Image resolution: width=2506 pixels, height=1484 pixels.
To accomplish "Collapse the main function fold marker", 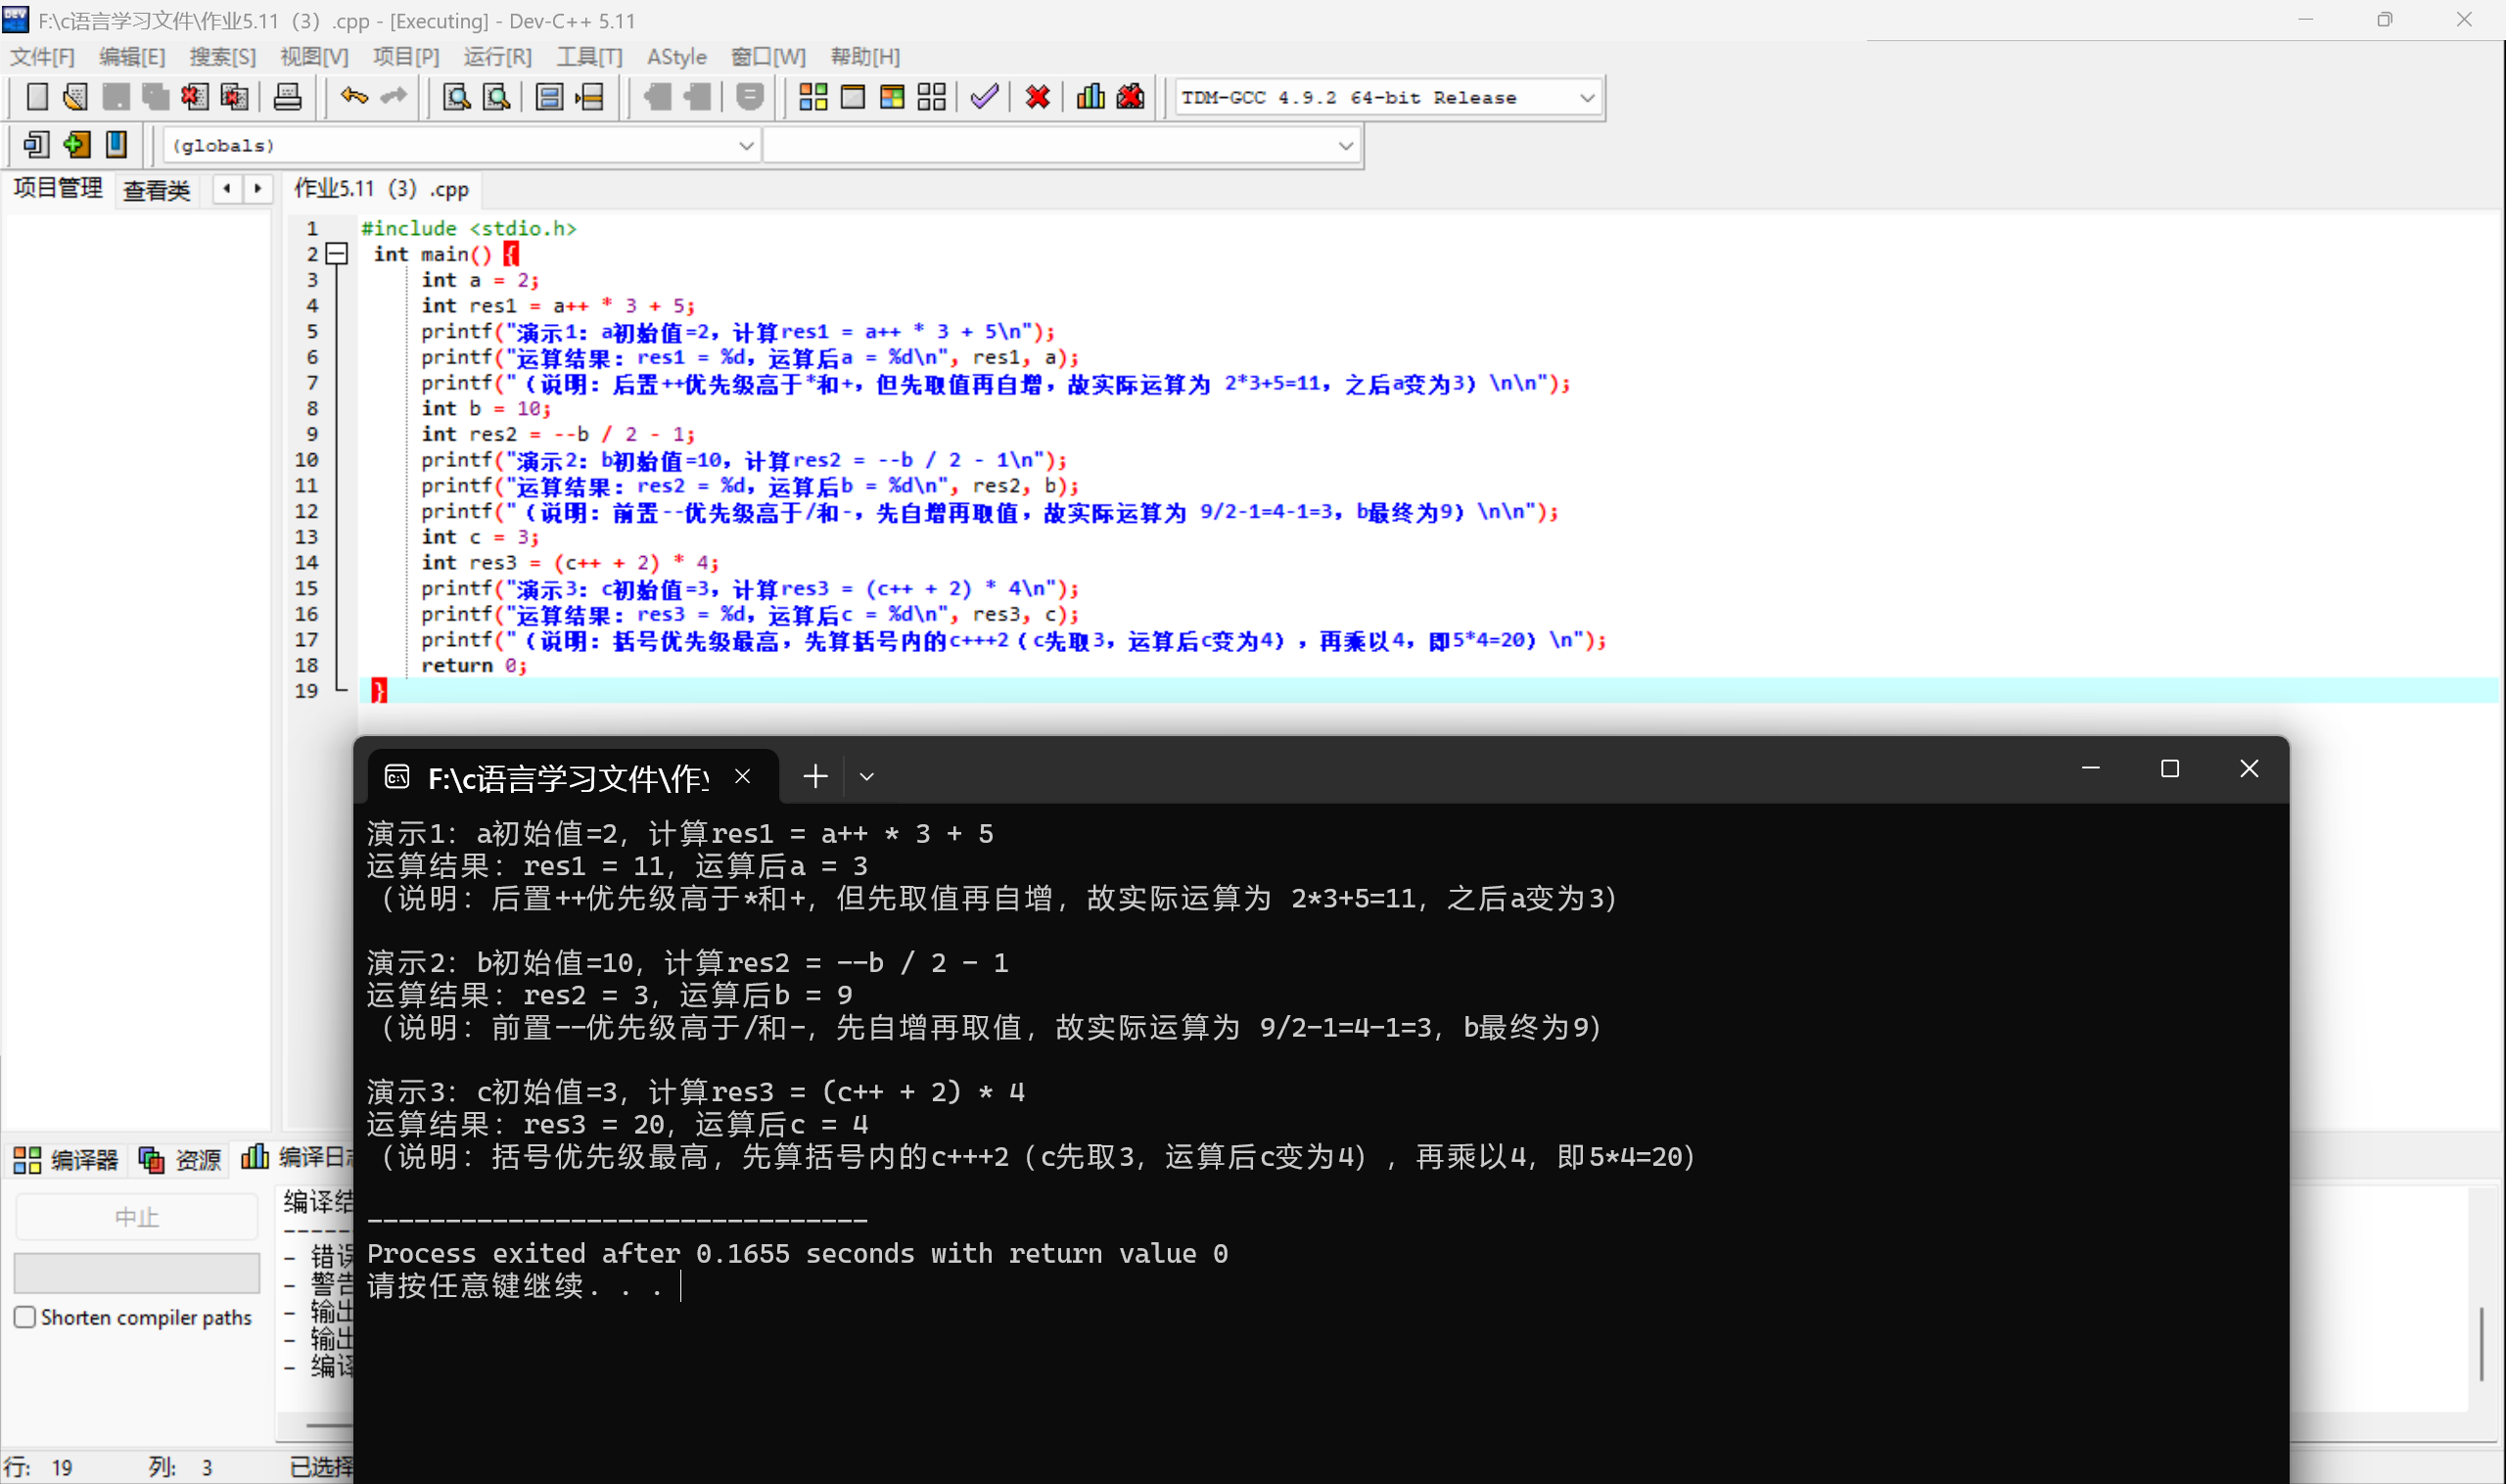I will click(x=338, y=254).
